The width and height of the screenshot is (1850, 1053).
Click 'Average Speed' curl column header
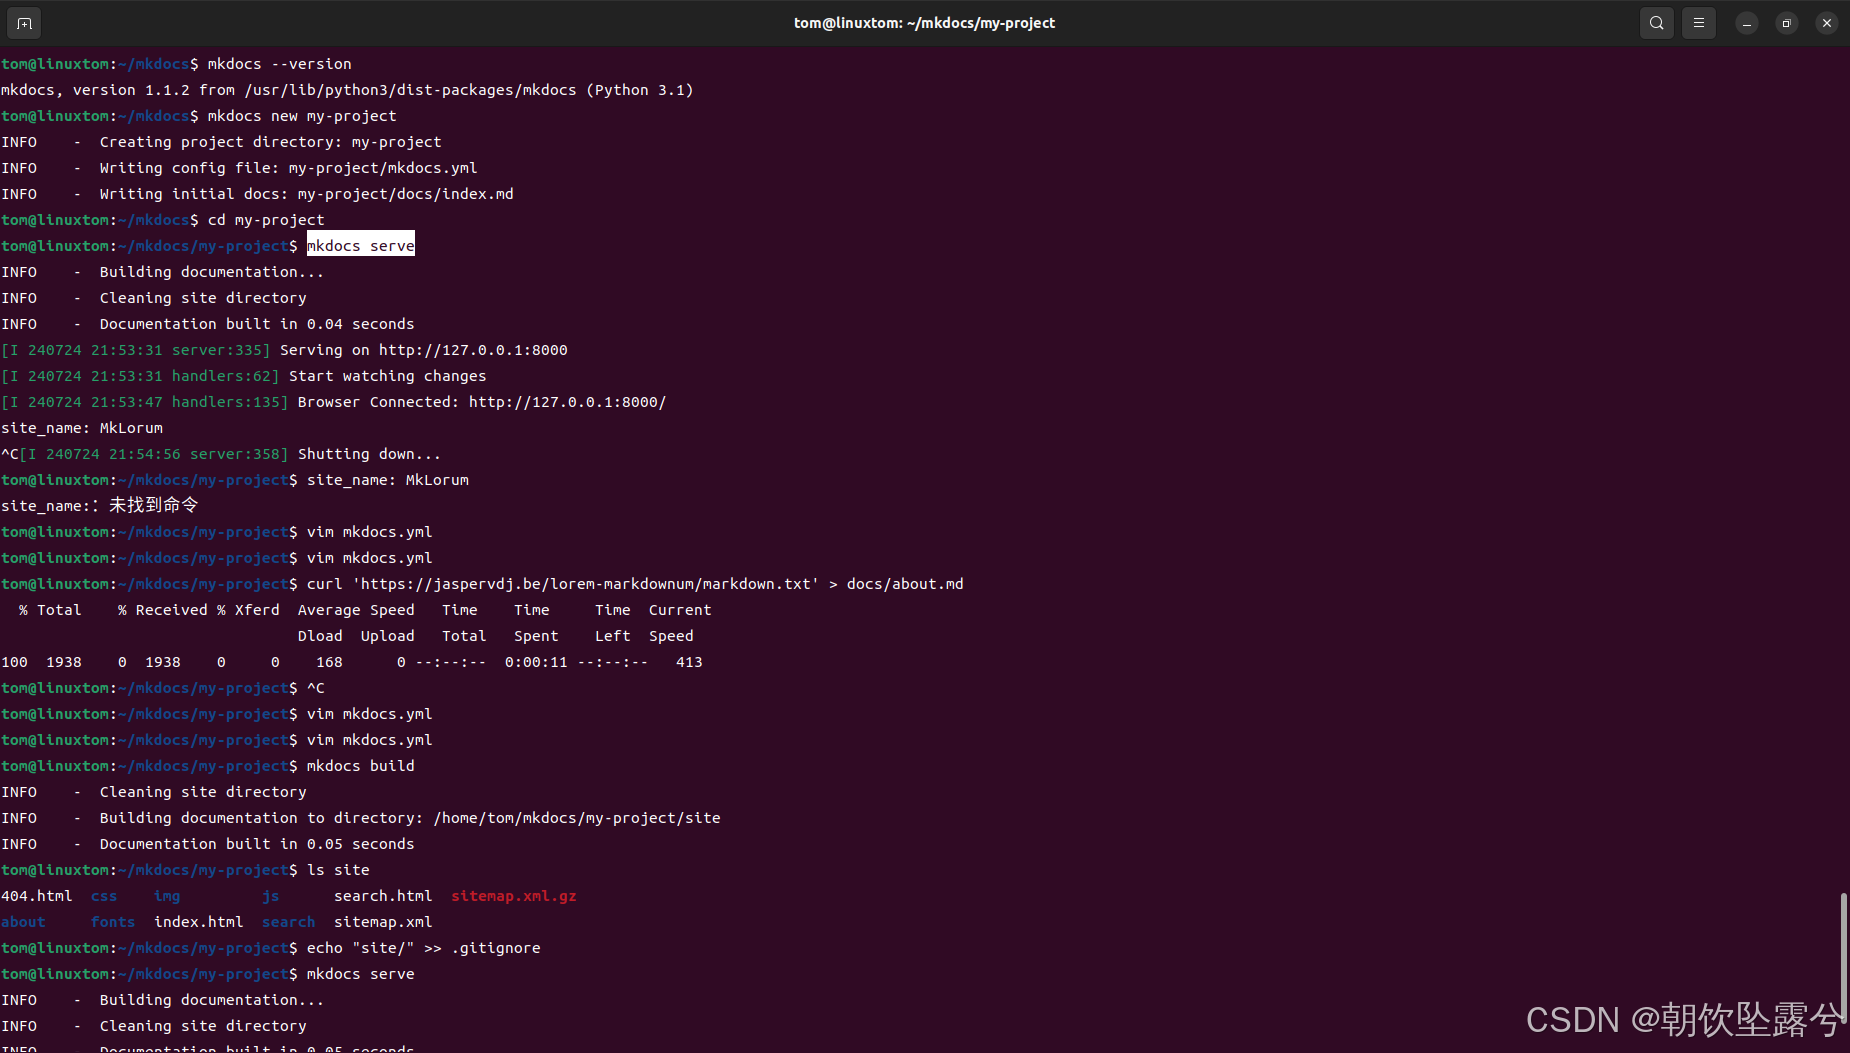tap(356, 610)
